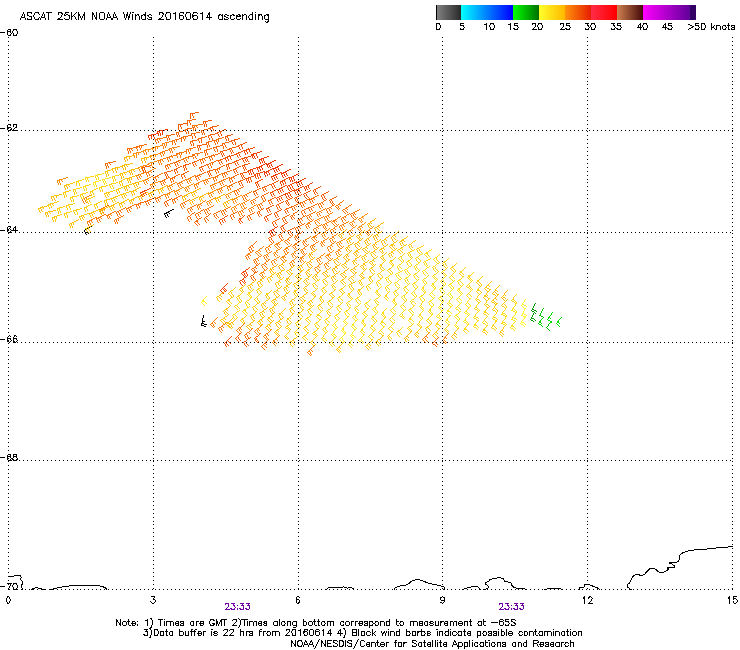Click the isolated yellow wind barb near longitude 4, latitude -65
This screenshot has width=740, height=650.
204,301
